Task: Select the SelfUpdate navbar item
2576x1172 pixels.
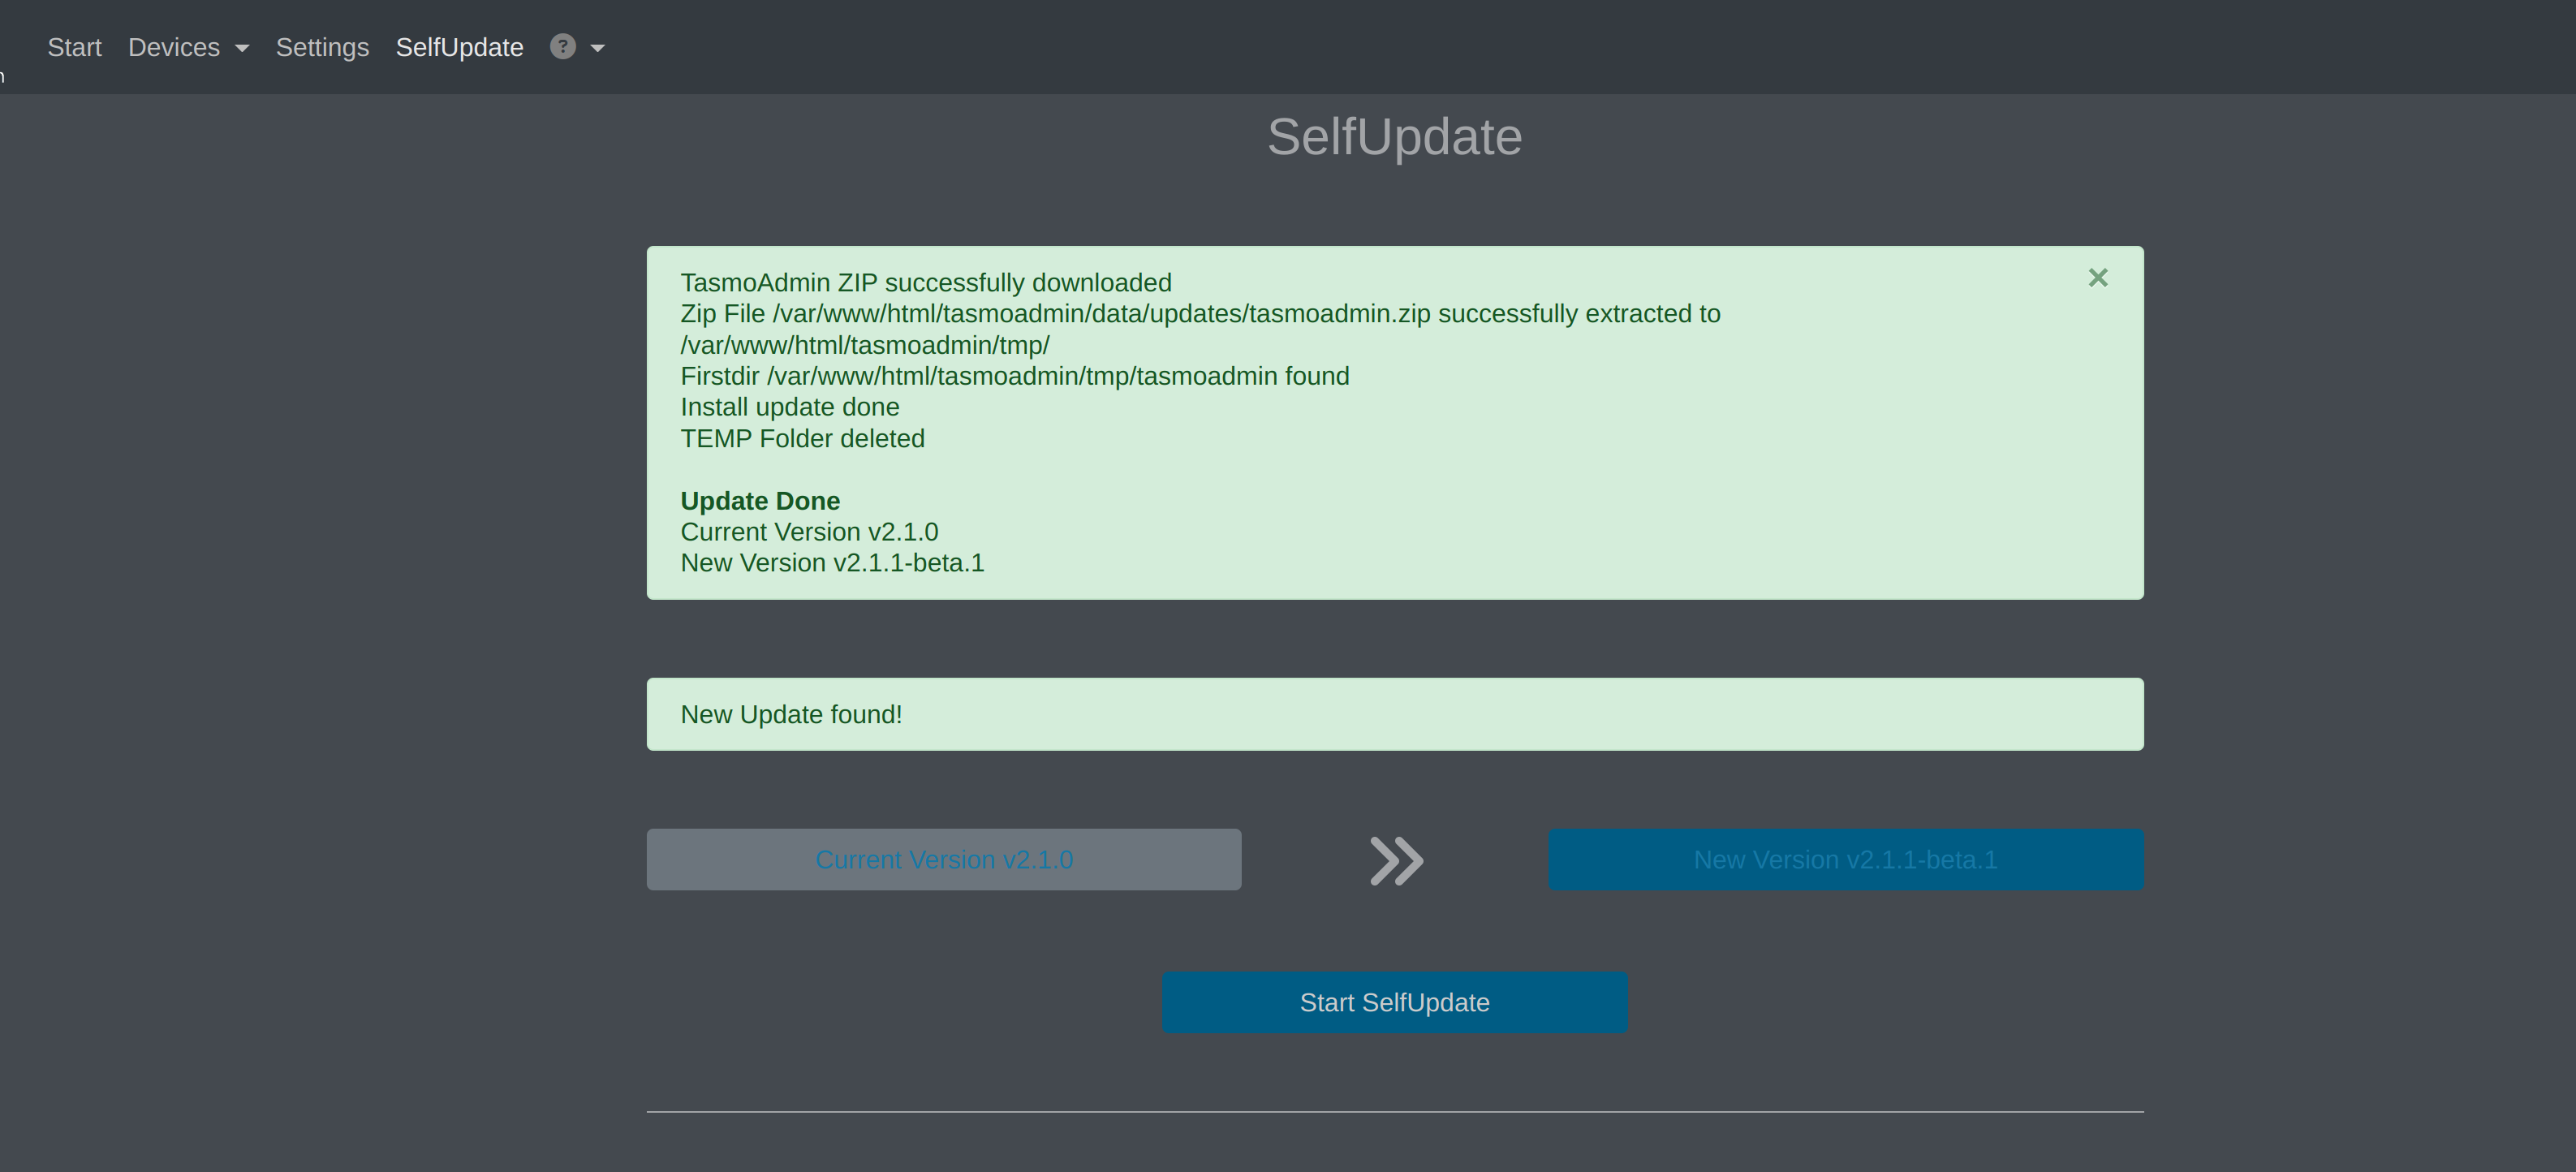Action: tap(459, 46)
